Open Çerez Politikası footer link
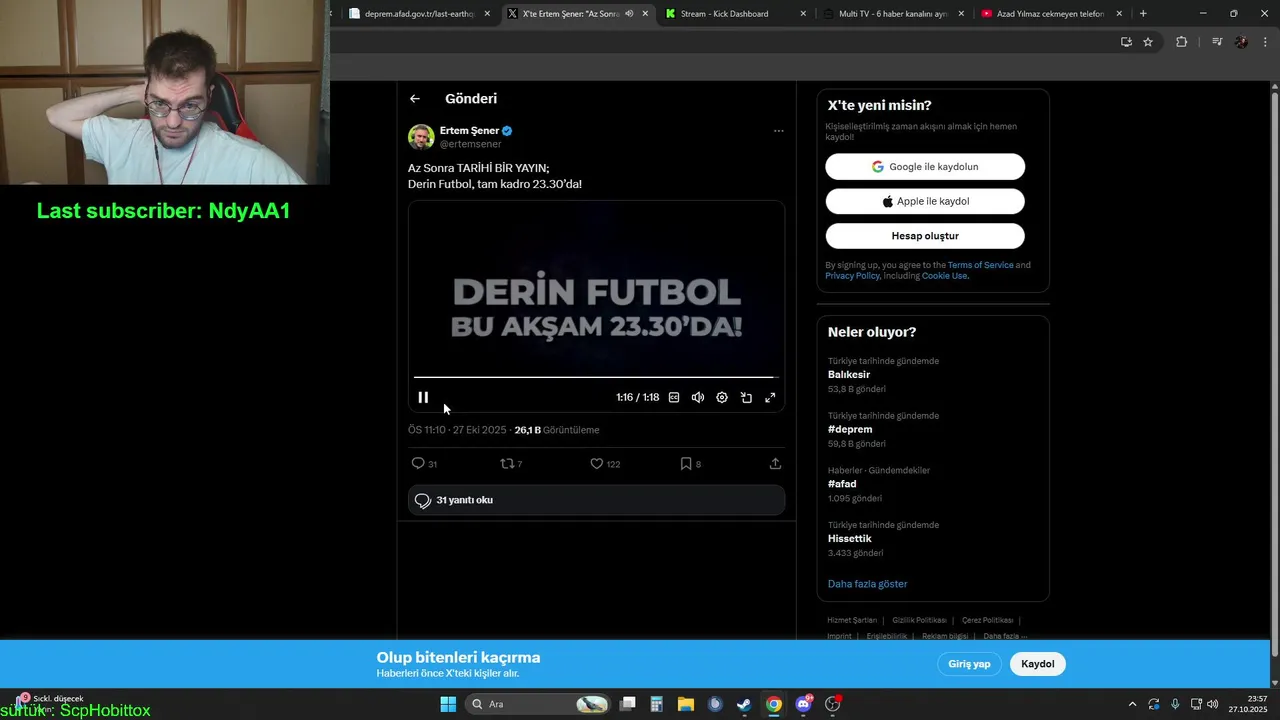The image size is (1280, 720). coord(987,620)
